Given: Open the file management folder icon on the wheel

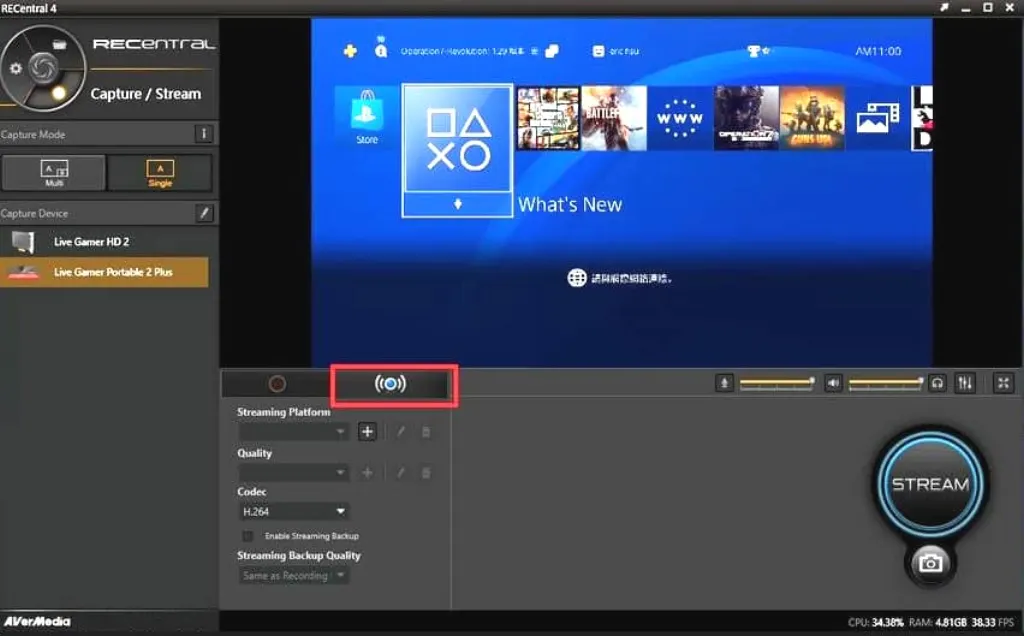Looking at the screenshot, I should [x=59, y=44].
